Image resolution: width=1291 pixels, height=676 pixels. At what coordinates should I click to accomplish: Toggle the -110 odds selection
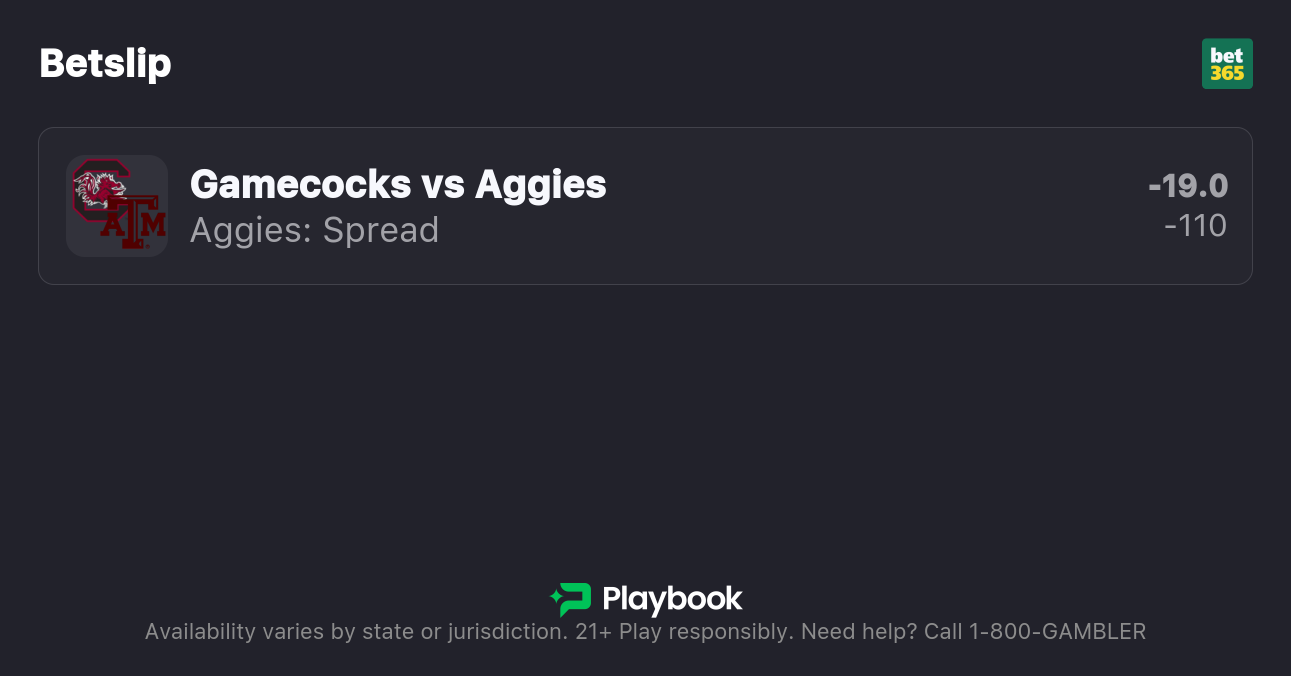pyautogui.click(x=1196, y=226)
